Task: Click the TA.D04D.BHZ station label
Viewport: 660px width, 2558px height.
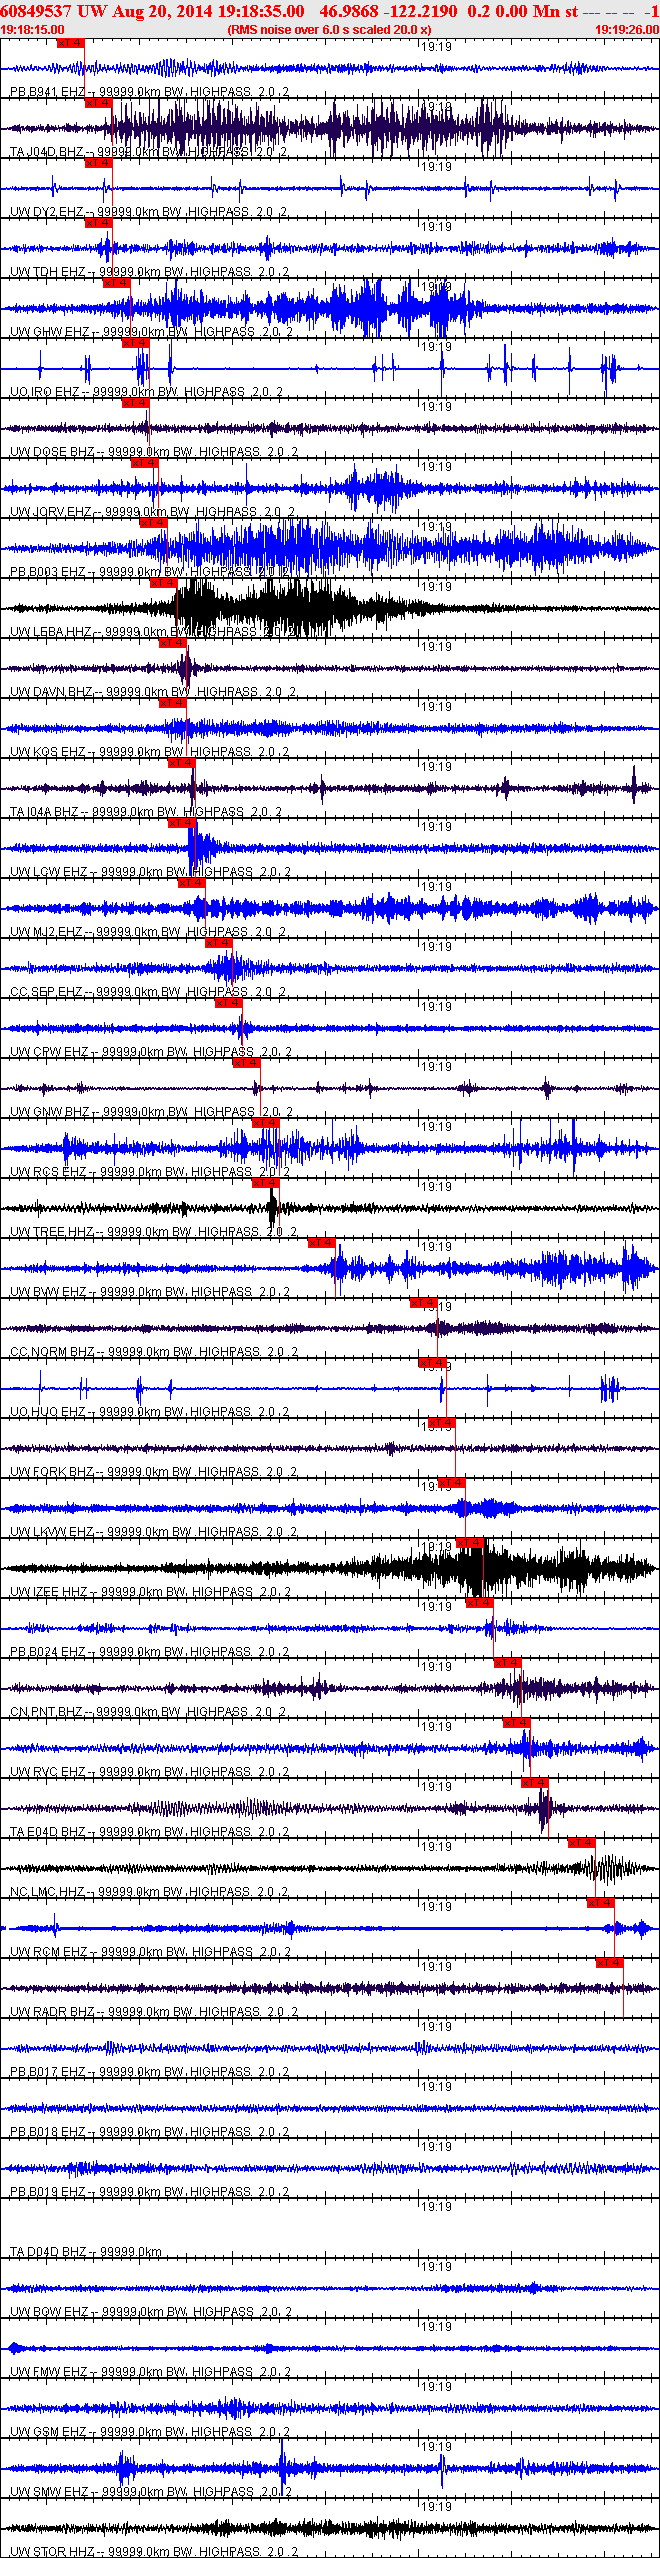Action: coord(49,2252)
